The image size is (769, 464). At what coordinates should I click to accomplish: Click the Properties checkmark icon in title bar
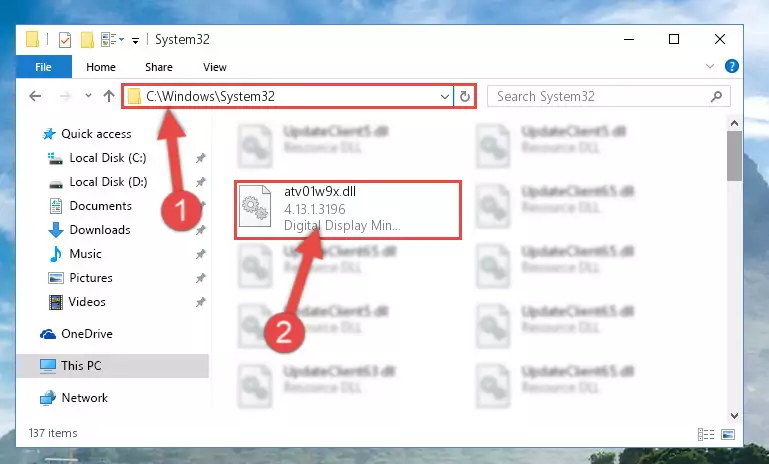tap(65, 39)
